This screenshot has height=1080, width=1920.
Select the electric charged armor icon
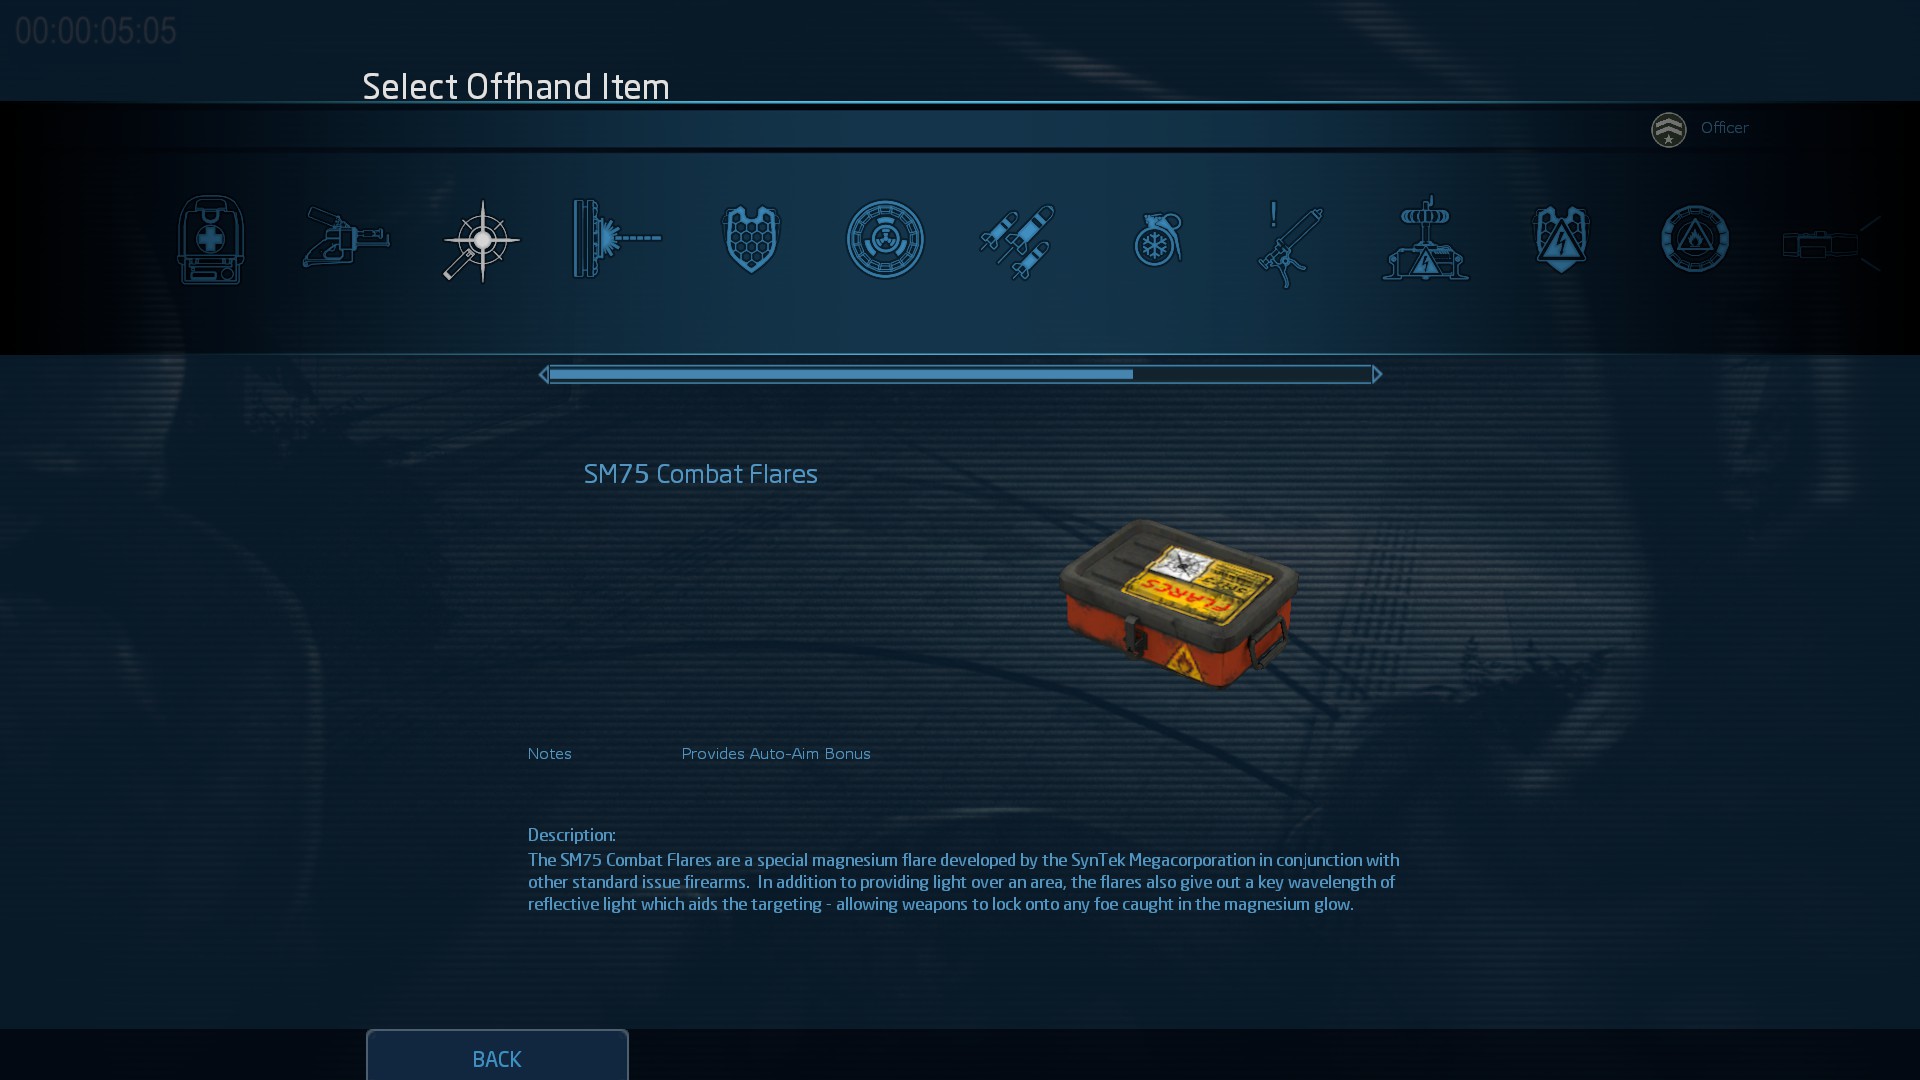tap(1561, 240)
